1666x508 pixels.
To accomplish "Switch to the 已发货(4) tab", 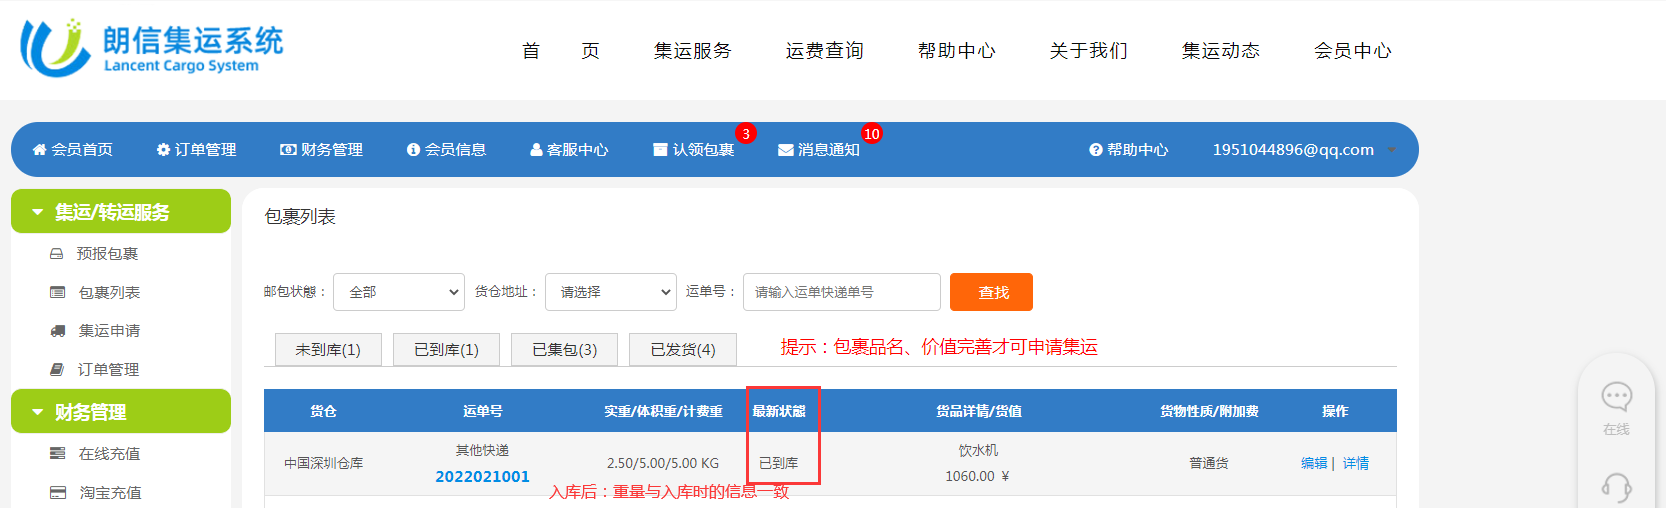I will [x=683, y=349].
